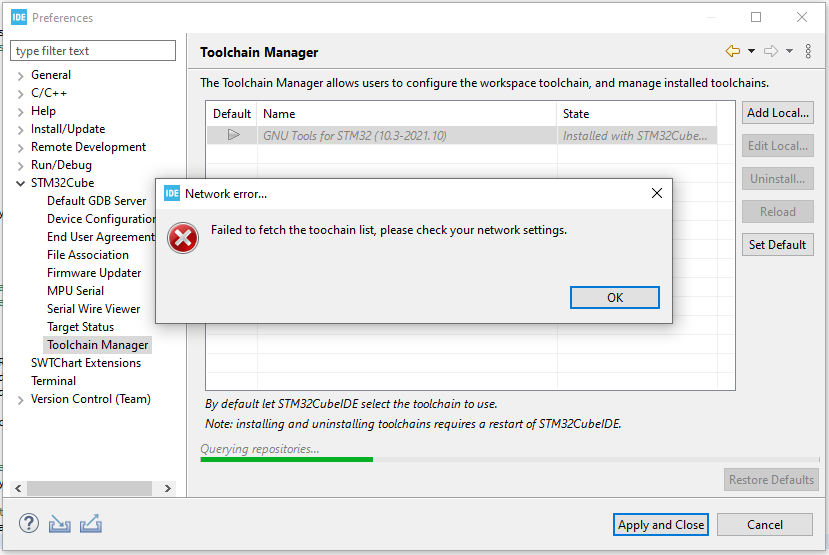
Task: Select Default GDB Server preference page
Action: [x=96, y=201]
